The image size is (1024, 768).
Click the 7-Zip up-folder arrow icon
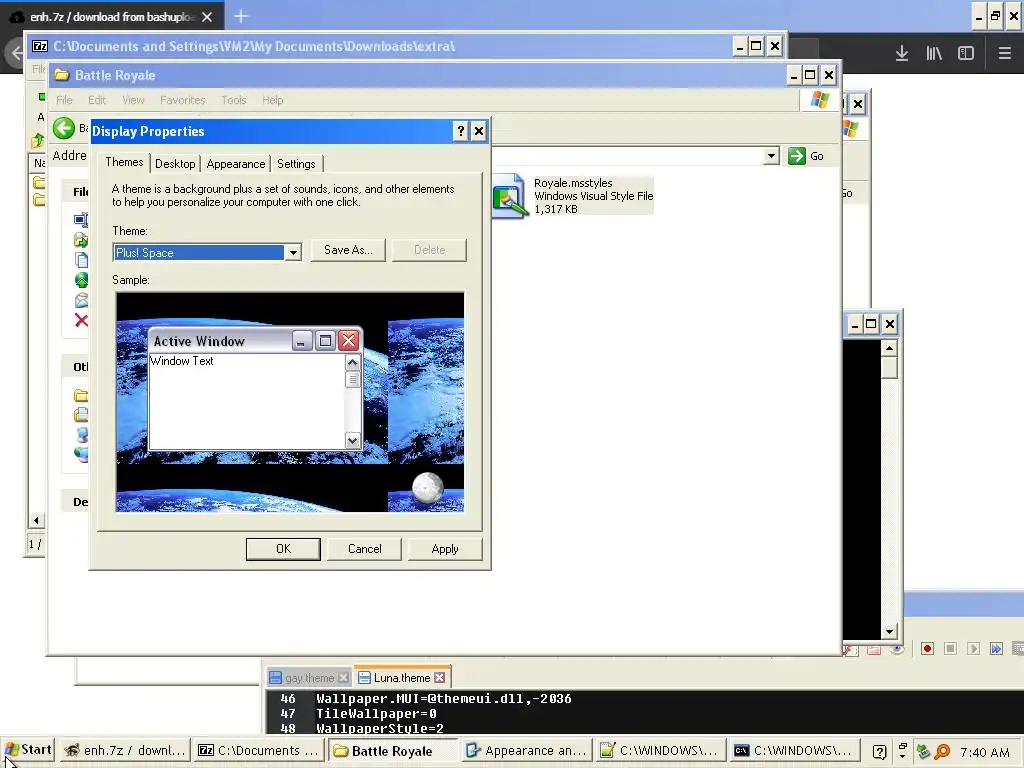(38, 140)
